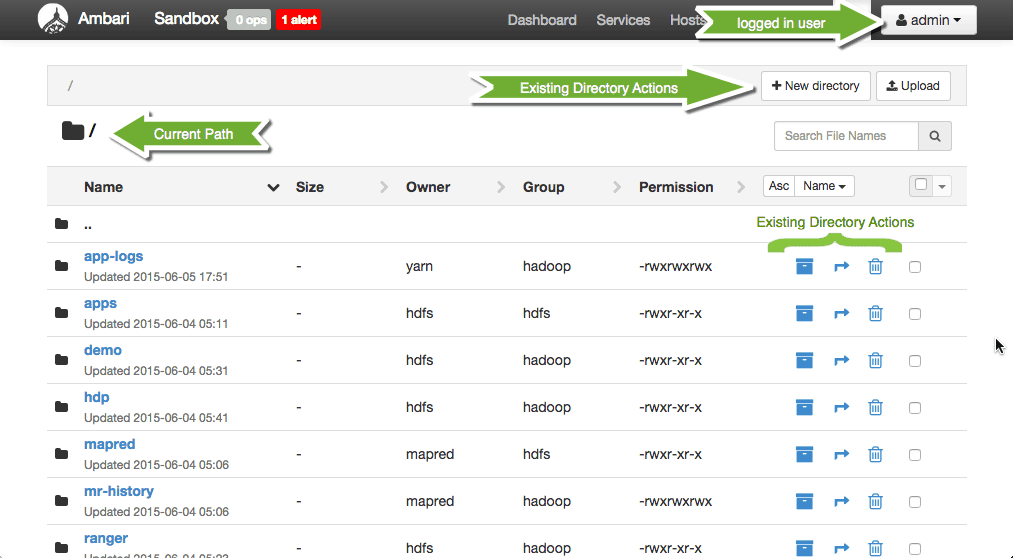The width and height of the screenshot is (1013, 558).
Task: Delete the mr-history directory
Action: point(875,501)
